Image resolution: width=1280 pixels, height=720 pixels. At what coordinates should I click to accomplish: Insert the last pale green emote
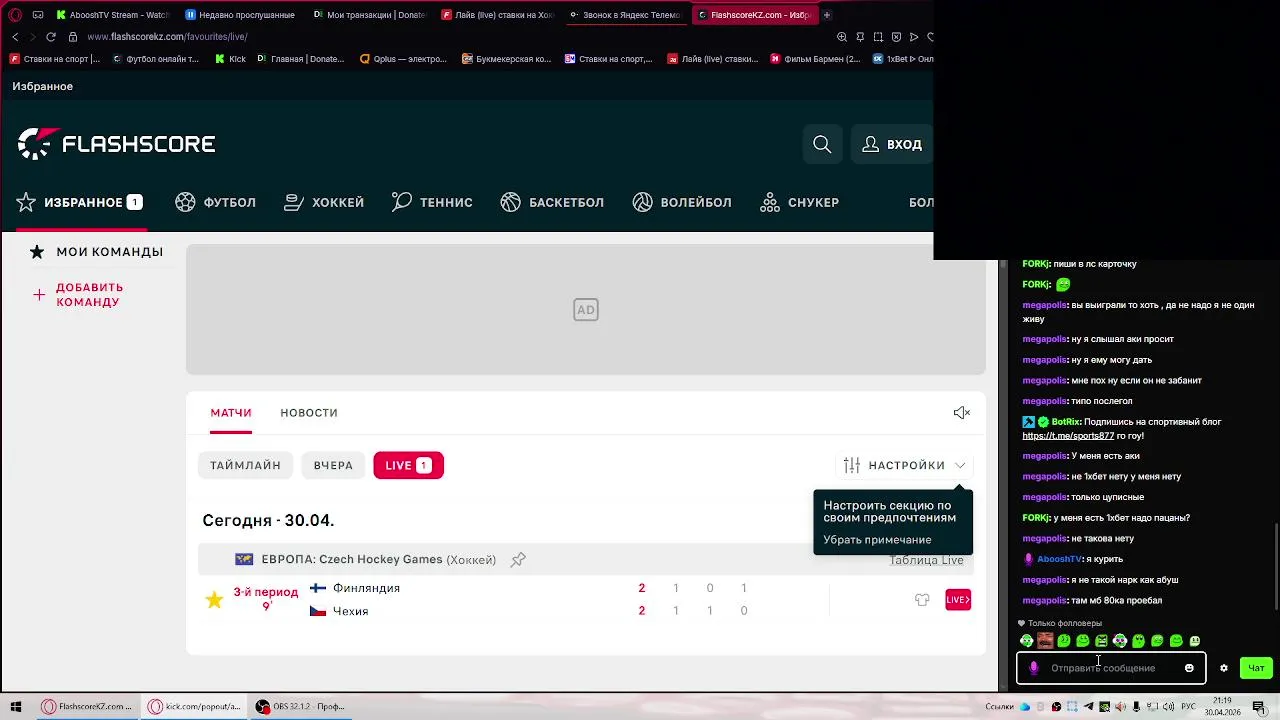click(x=1194, y=641)
